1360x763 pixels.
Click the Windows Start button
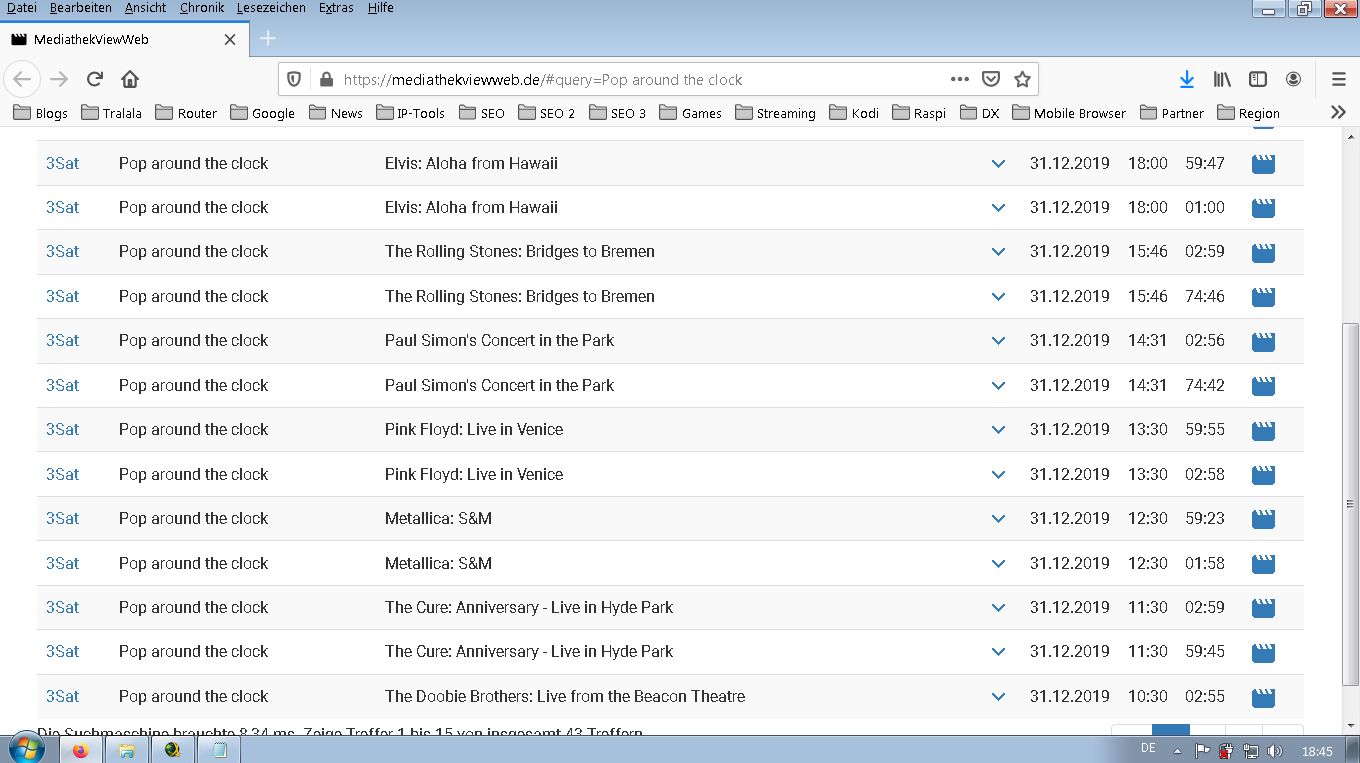click(x=26, y=749)
